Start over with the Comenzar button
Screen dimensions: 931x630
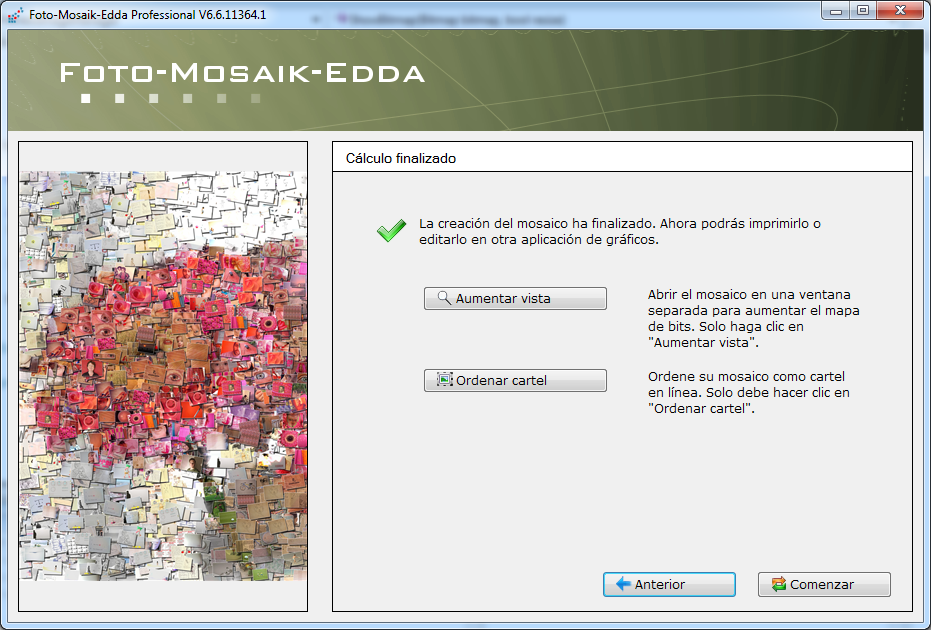[824, 584]
